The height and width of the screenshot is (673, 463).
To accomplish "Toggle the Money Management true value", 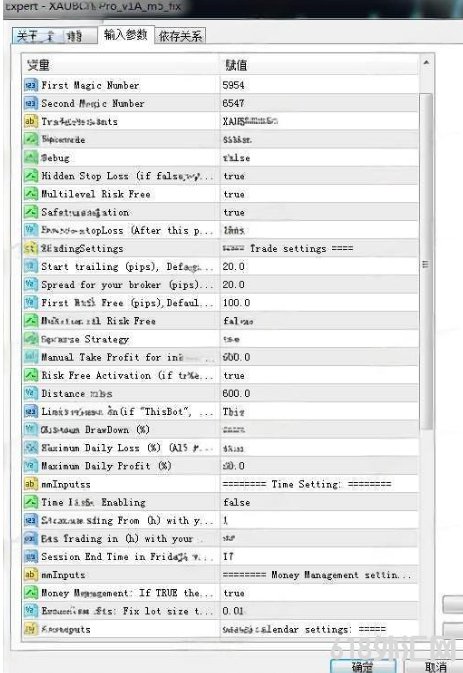I will tap(319, 593).
